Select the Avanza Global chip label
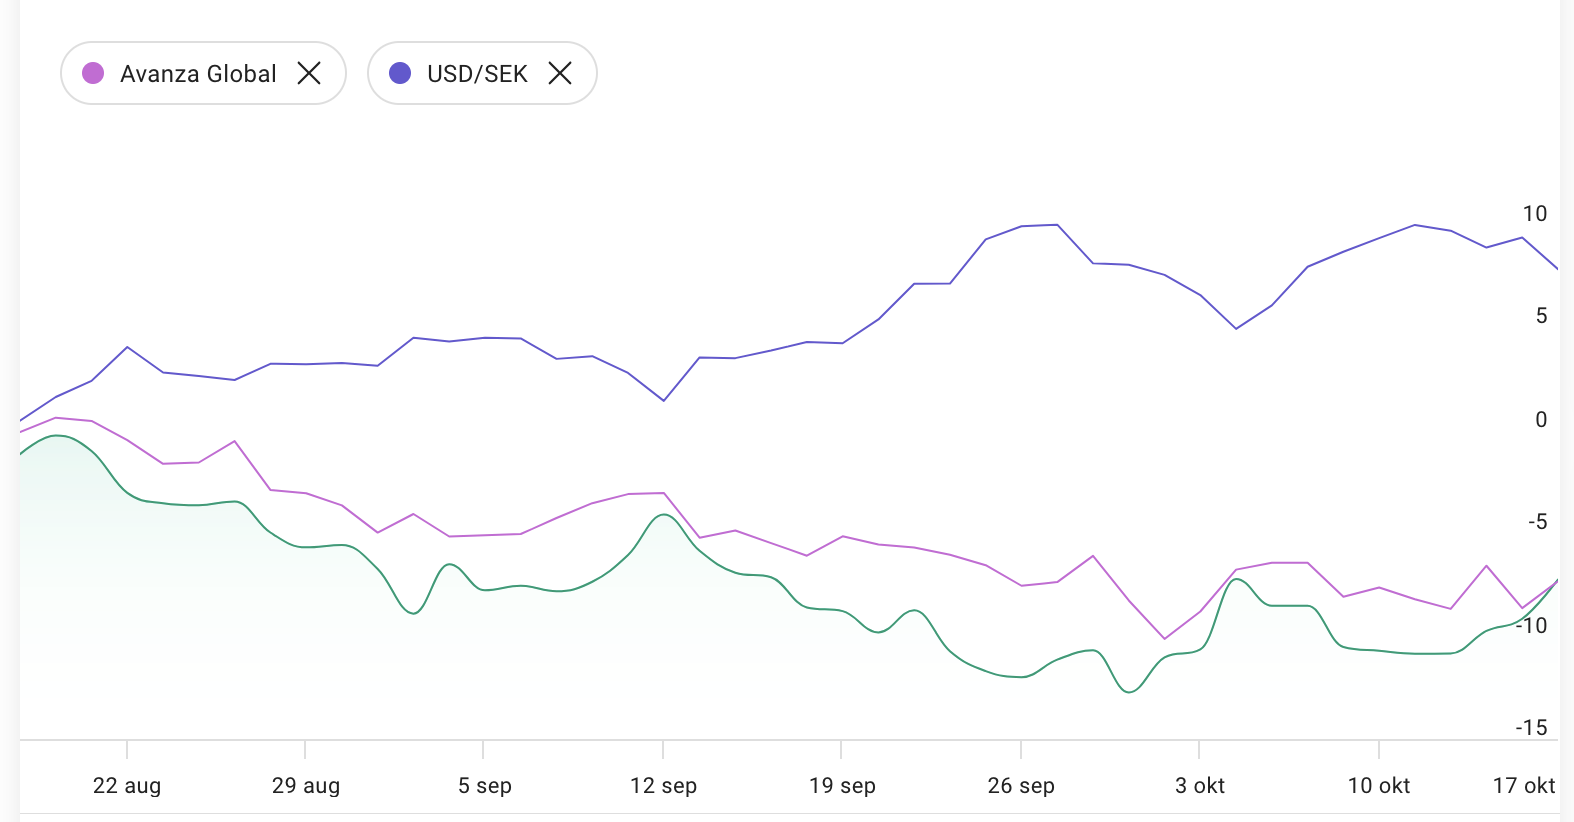The image size is (1574, 822). 198,74
